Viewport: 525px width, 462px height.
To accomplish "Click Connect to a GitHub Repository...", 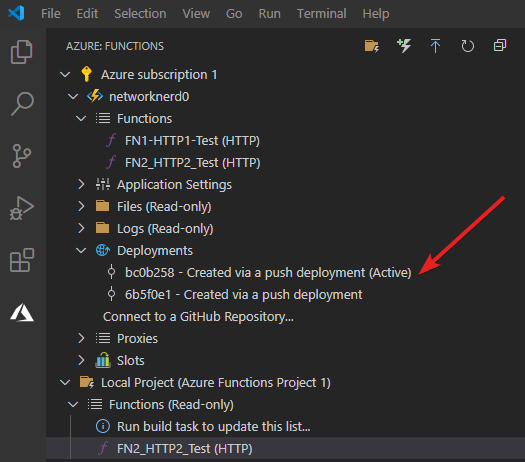I will point(198,316).
